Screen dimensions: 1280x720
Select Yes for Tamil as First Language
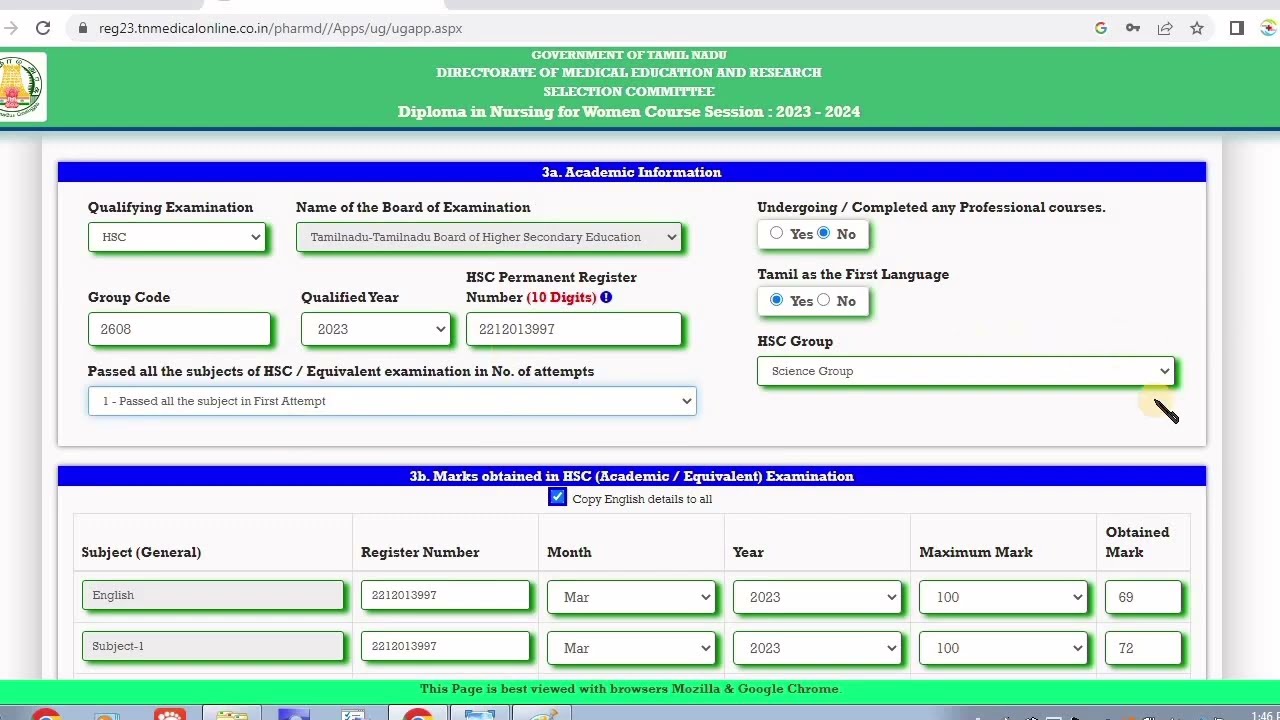(x=777, y=300)
